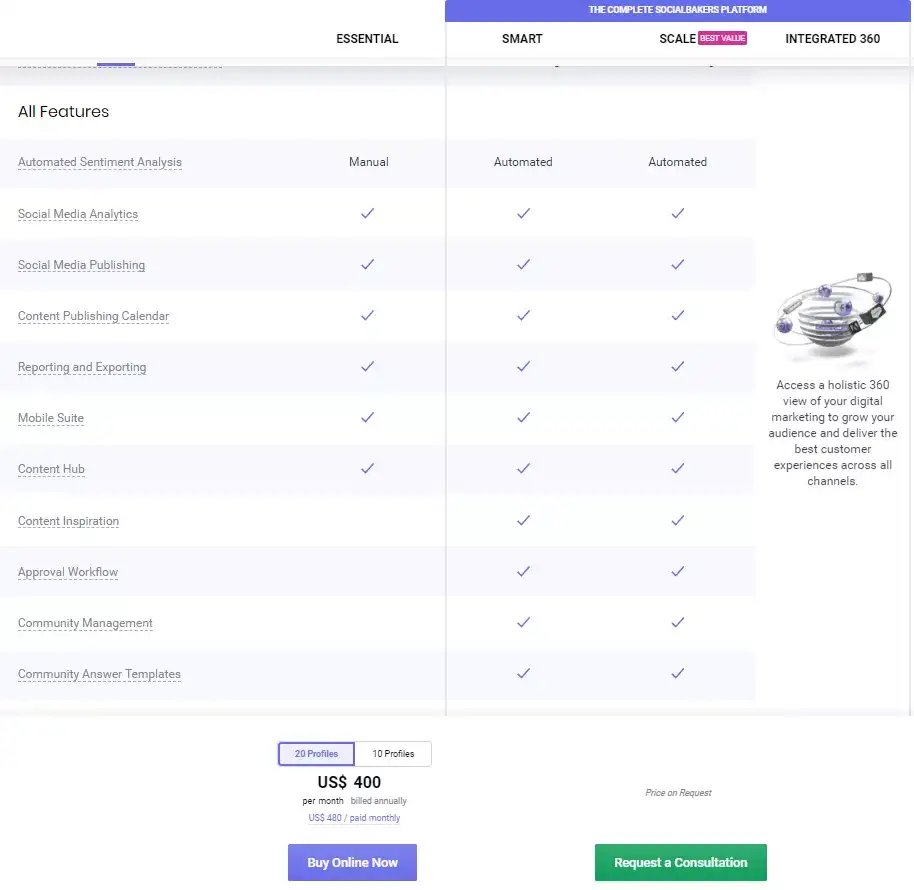Screen dimensions: 914x890
Task: Click the Community Answer Templates feature label
Action: 99,674
